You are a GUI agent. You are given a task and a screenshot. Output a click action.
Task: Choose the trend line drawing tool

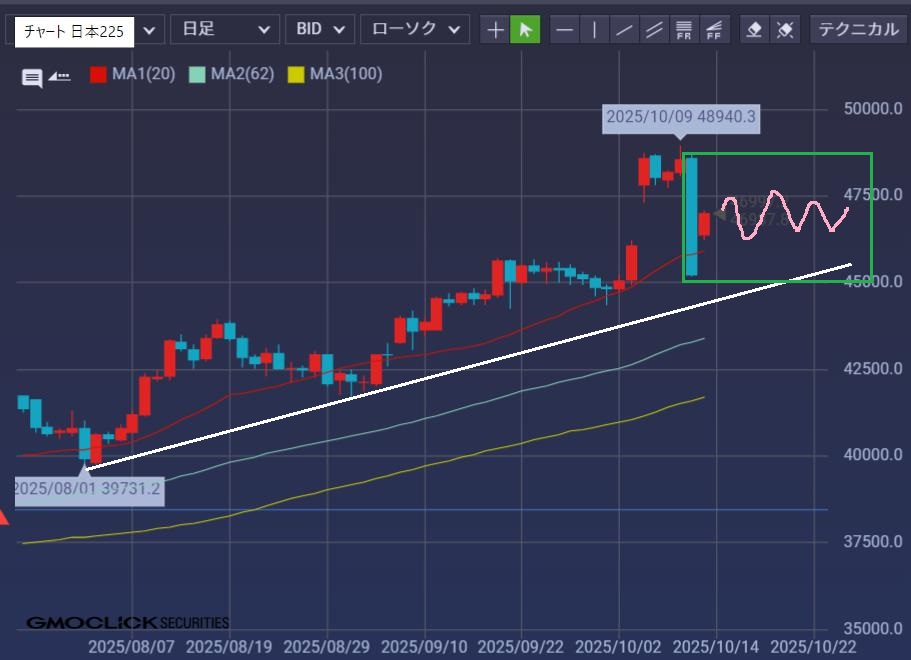point(625,30)
